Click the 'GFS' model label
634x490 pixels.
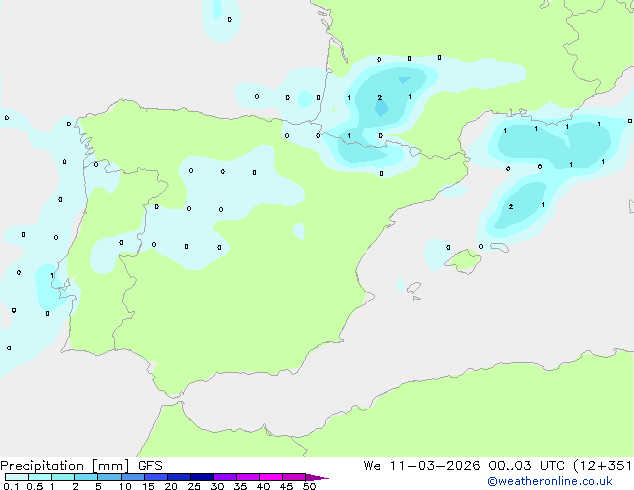click(x=150, y=466)
